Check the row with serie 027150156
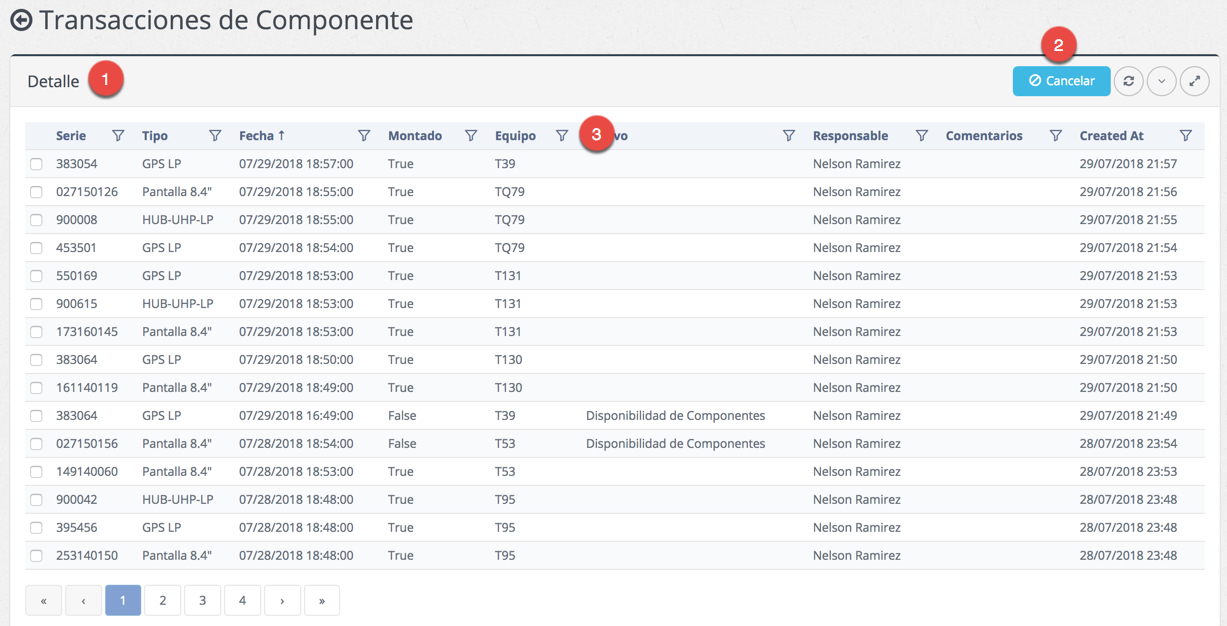This screenshot has width=1227, height=626. (36, 444)
